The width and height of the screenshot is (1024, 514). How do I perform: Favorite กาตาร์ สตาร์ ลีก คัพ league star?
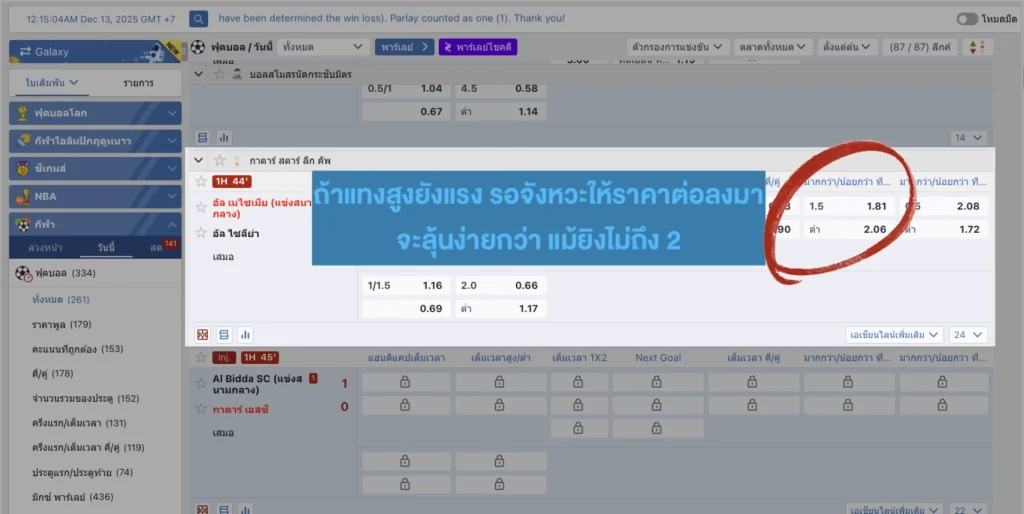tap(219, 160)
